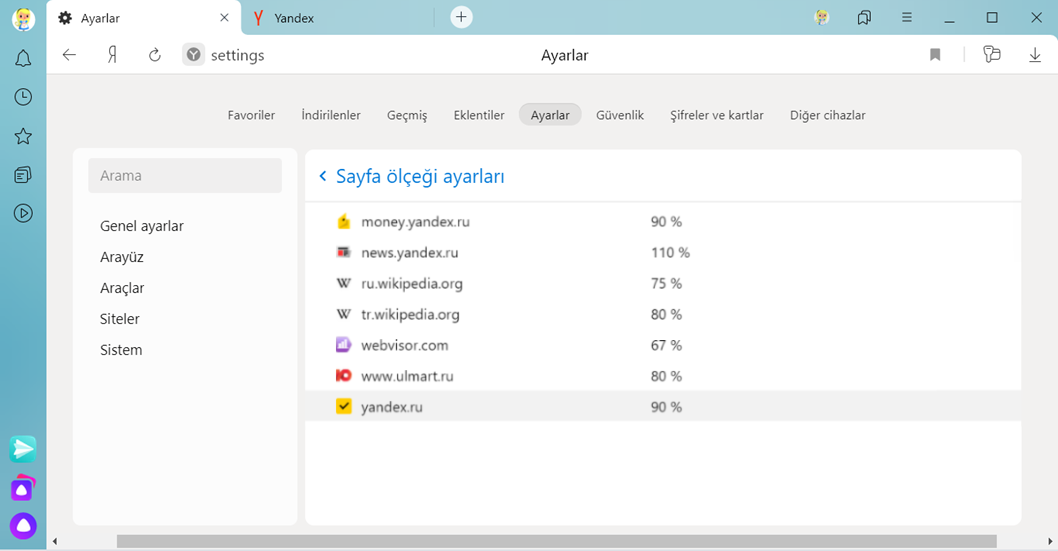This screenshot has height=551, width=1058.
Task: Click the Arama search field
Action: coord(185,175)
